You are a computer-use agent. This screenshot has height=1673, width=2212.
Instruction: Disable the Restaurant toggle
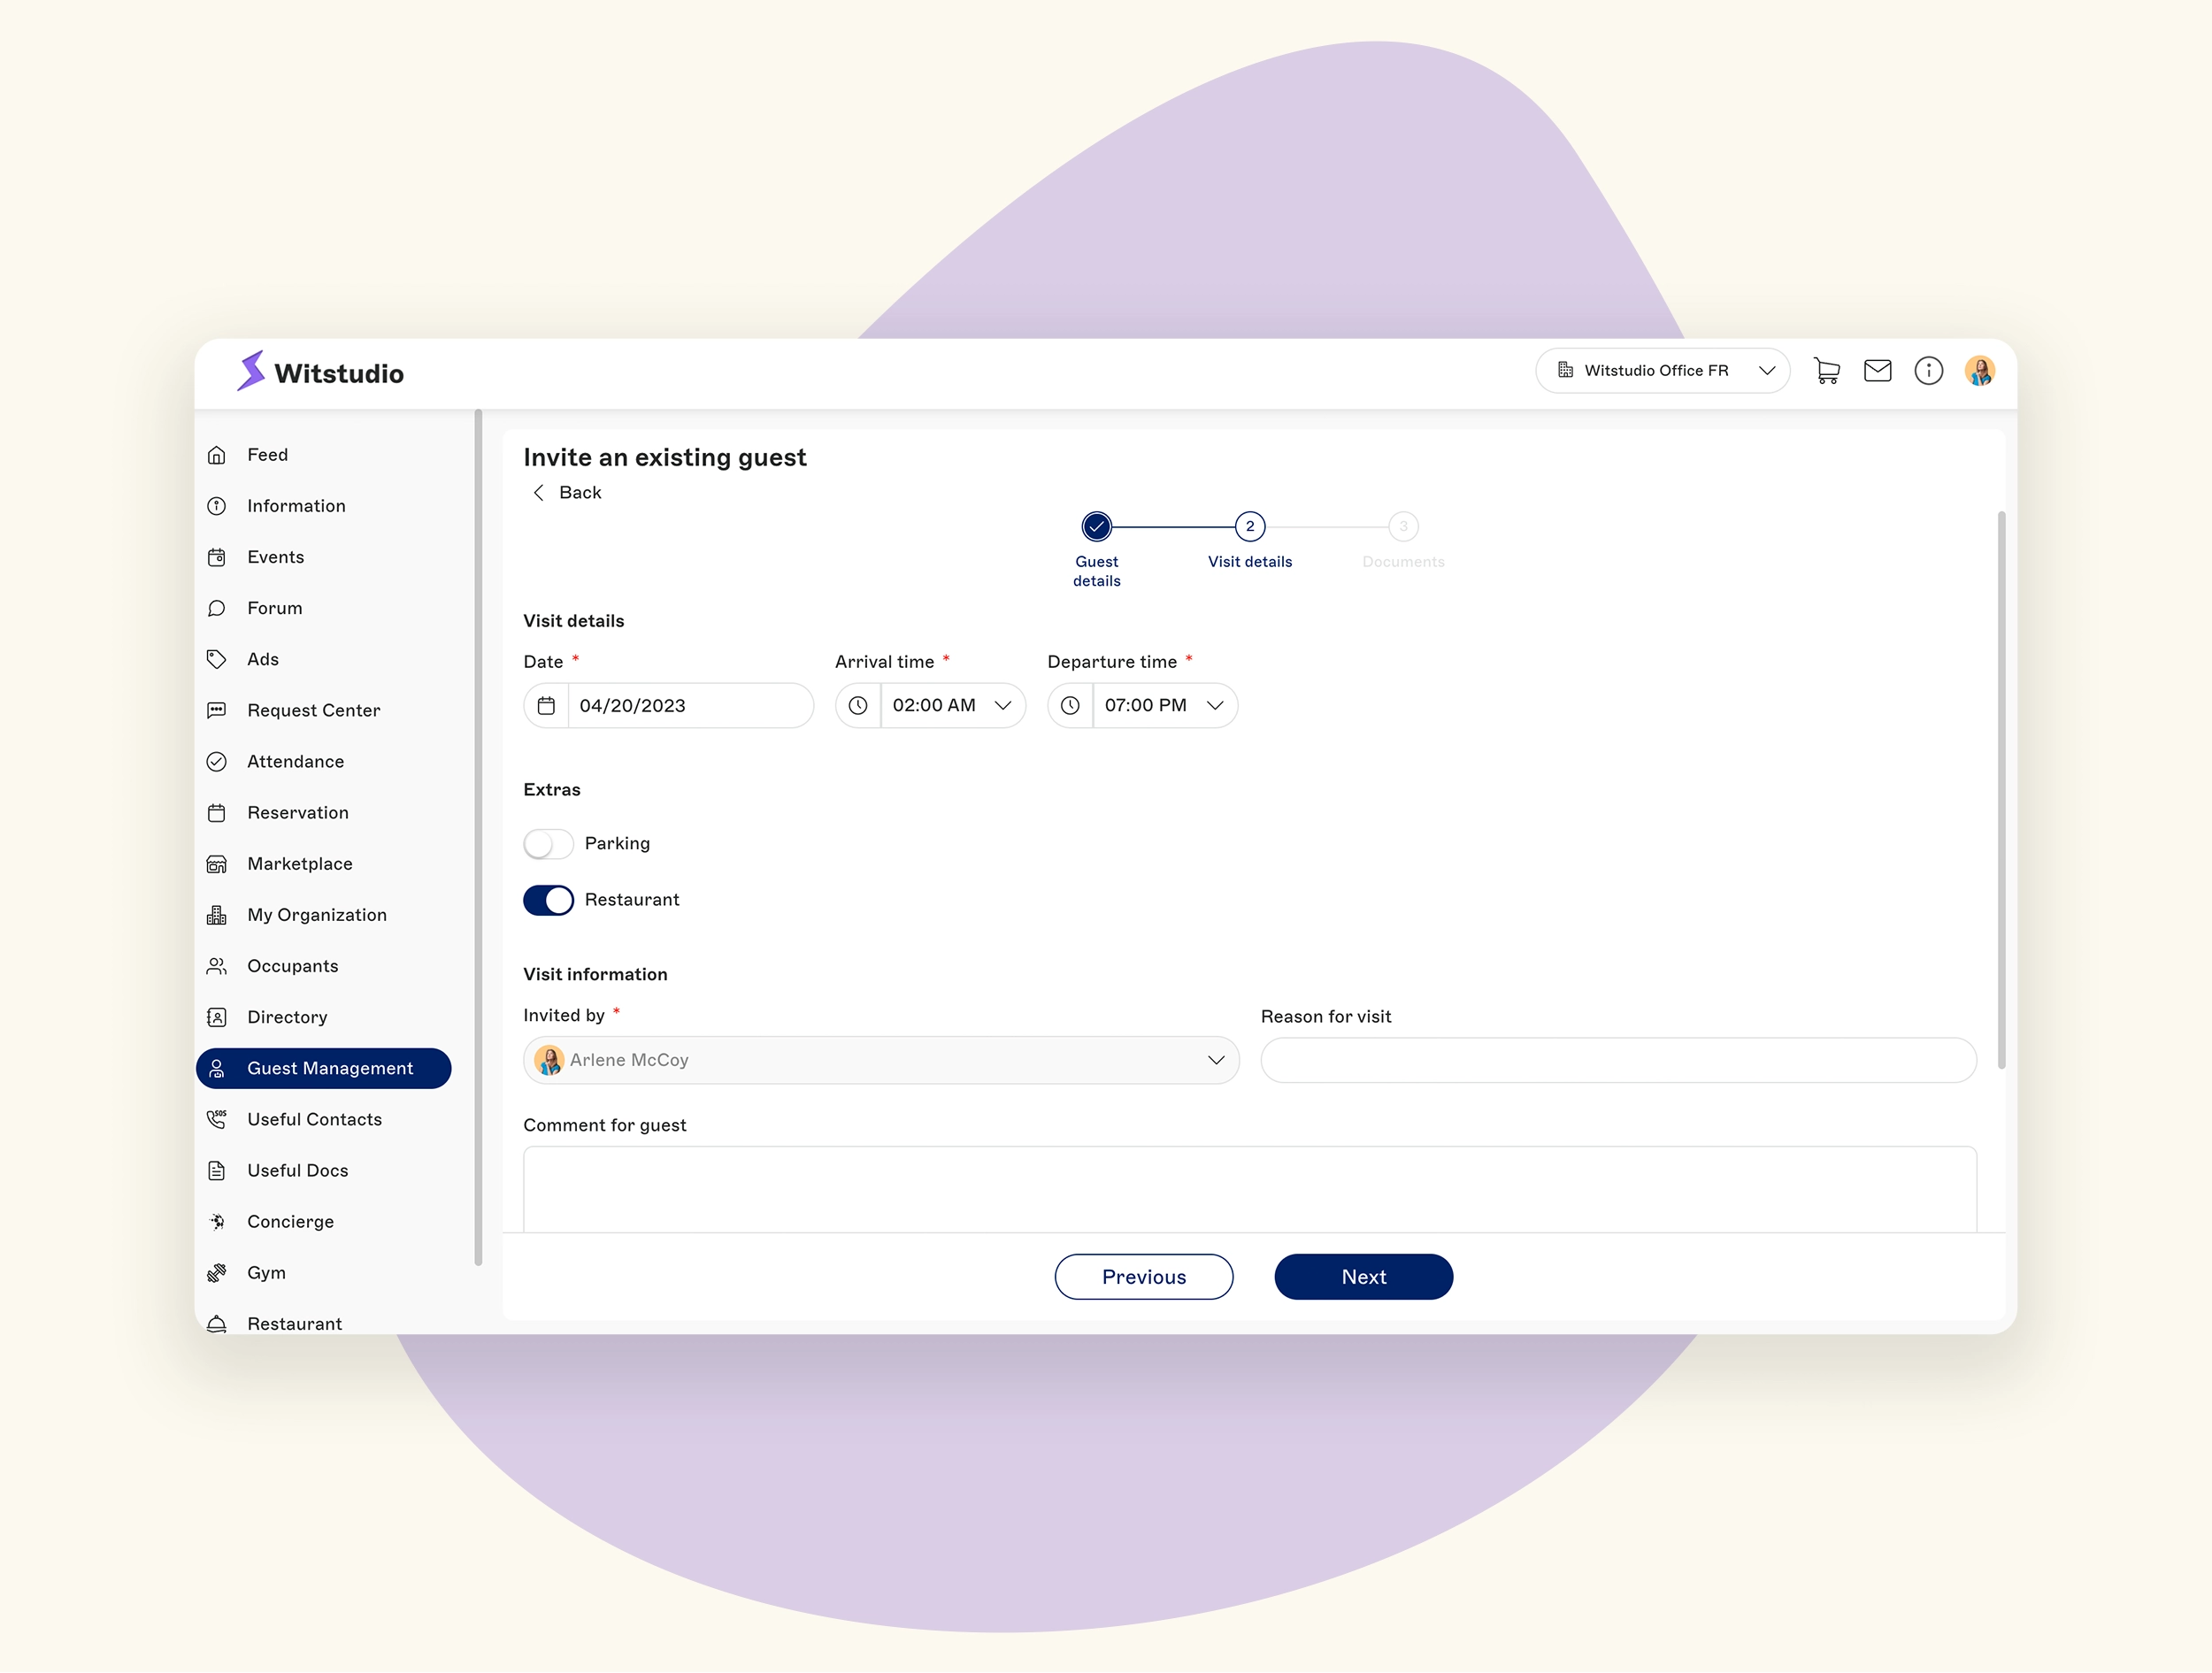coord(548,900)
